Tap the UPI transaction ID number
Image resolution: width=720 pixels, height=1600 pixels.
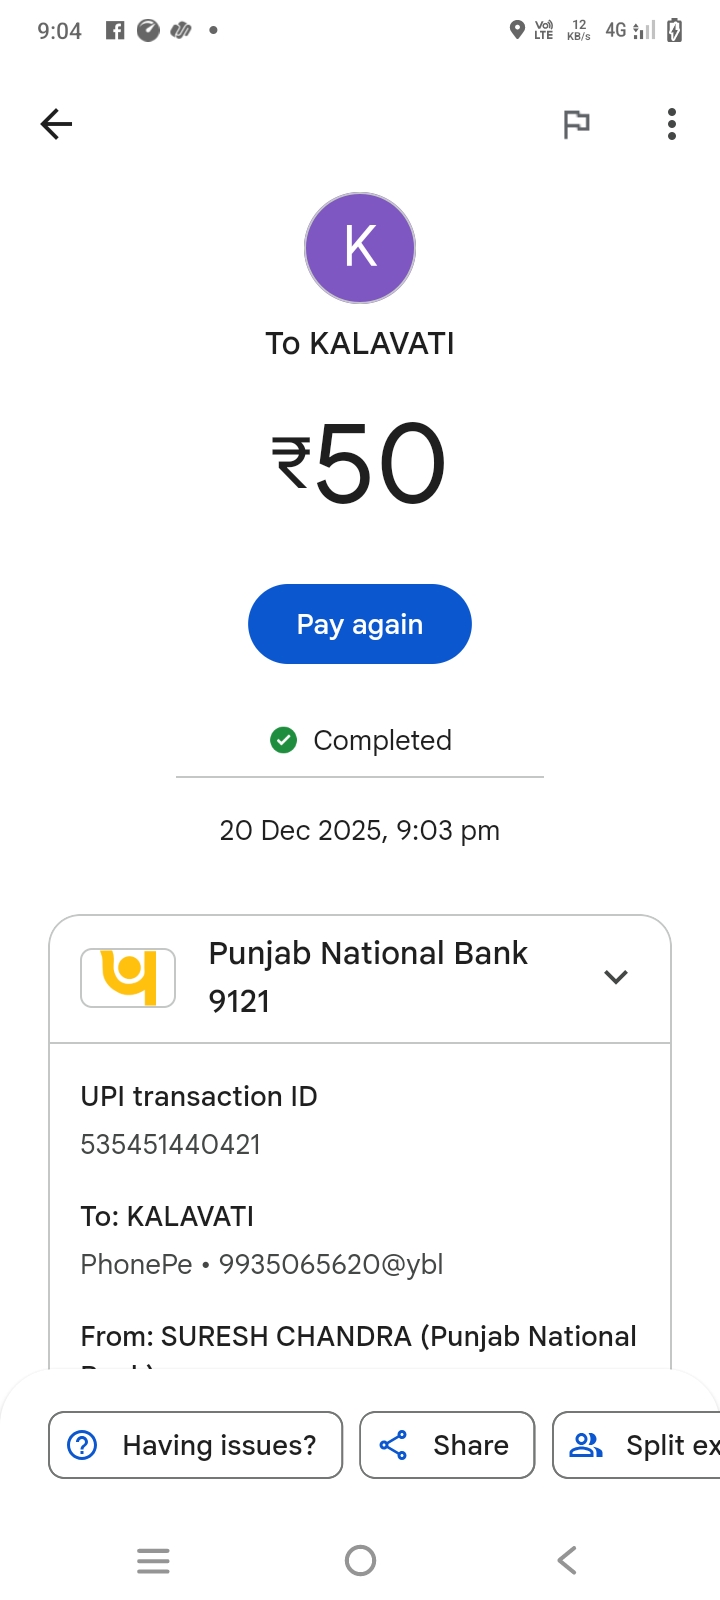[171, 1144]
